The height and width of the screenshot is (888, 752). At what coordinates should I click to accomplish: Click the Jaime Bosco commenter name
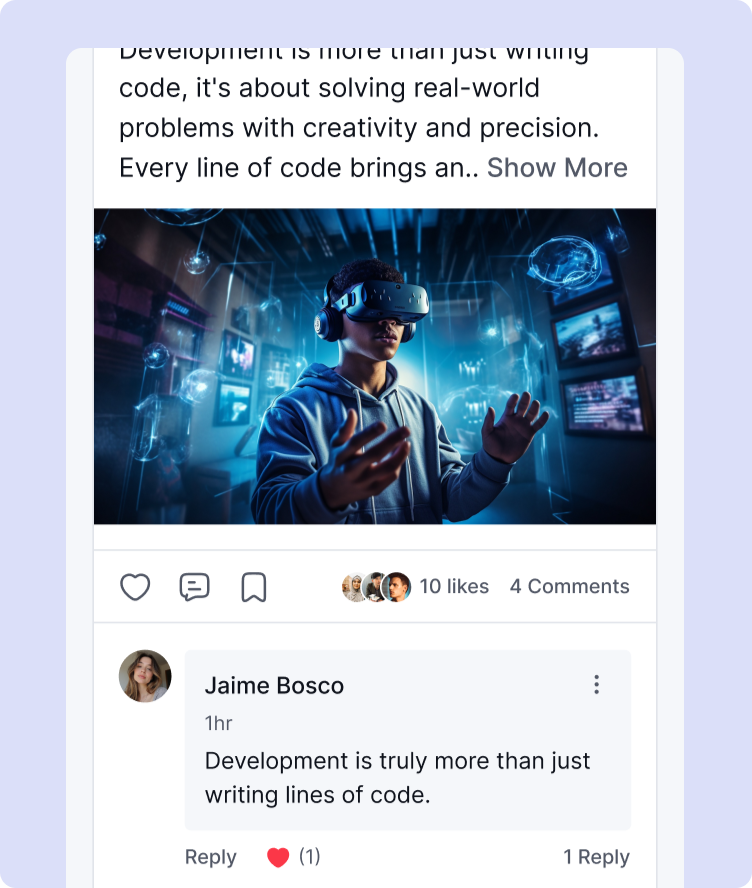274,686
